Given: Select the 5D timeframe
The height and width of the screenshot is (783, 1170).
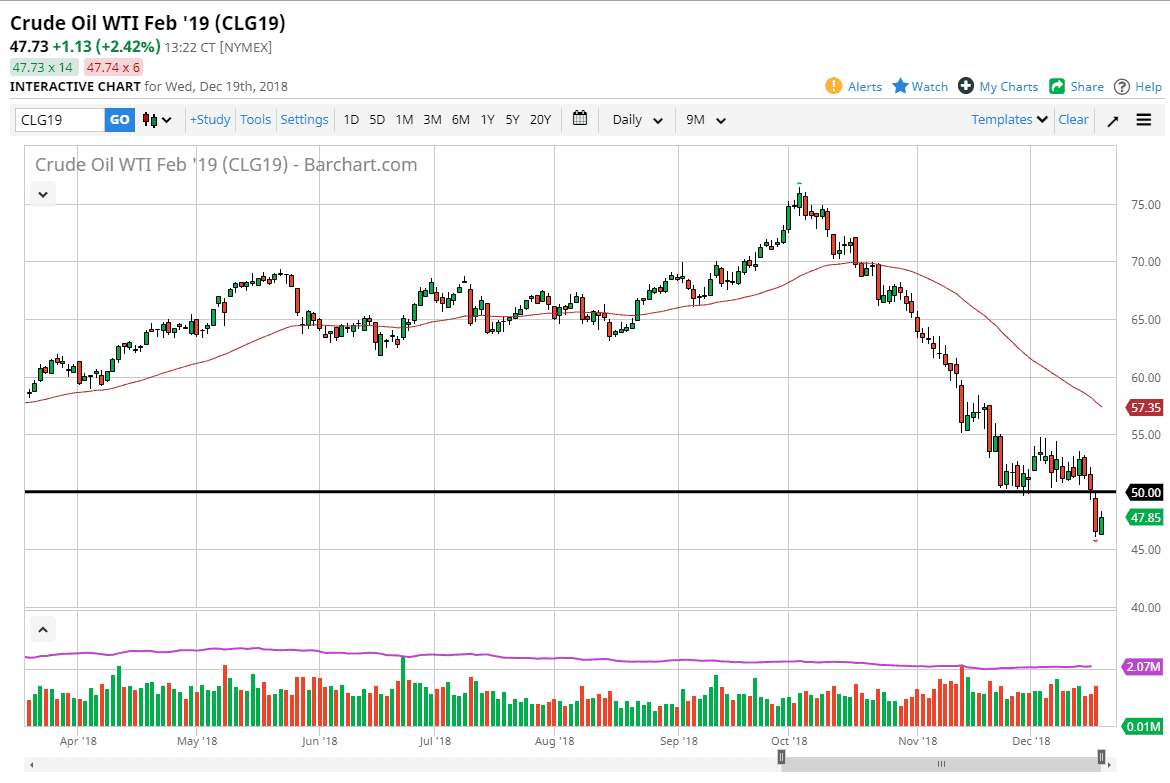Looking at the screenshot, I should tap(377, 119).
